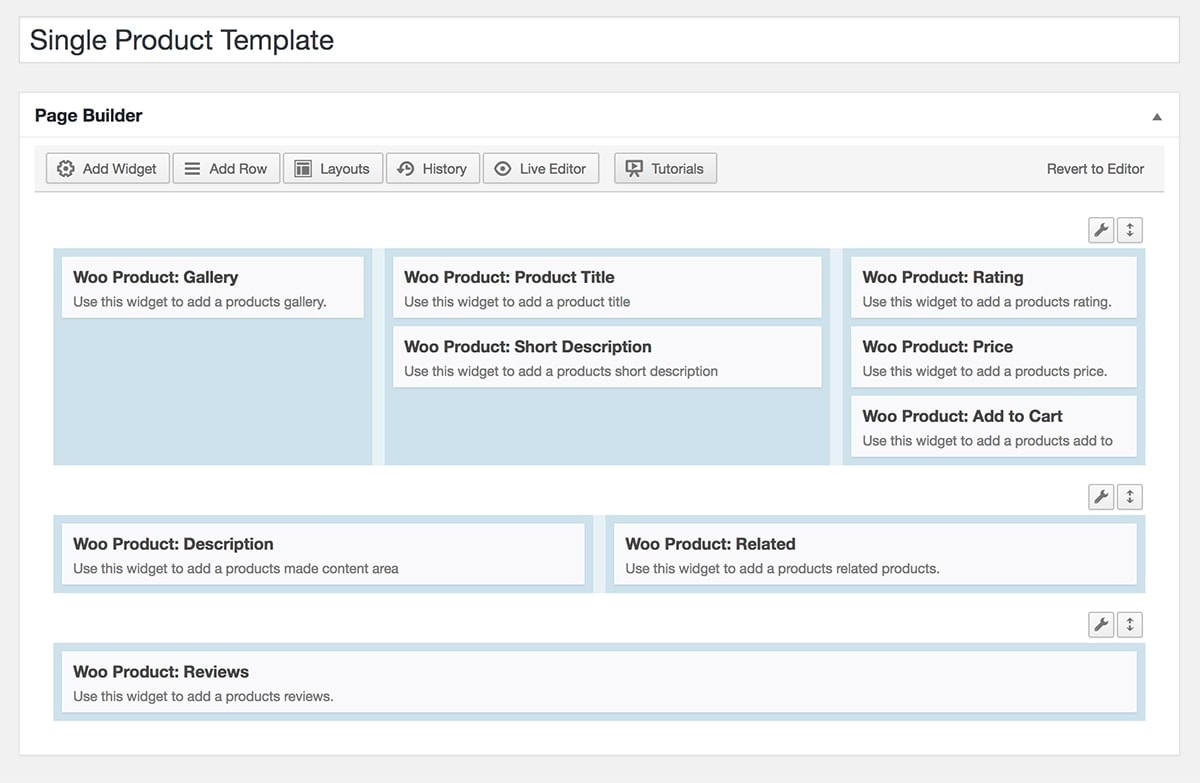Select the Woo Product: Short Description widget

click(x=607, y=357)
